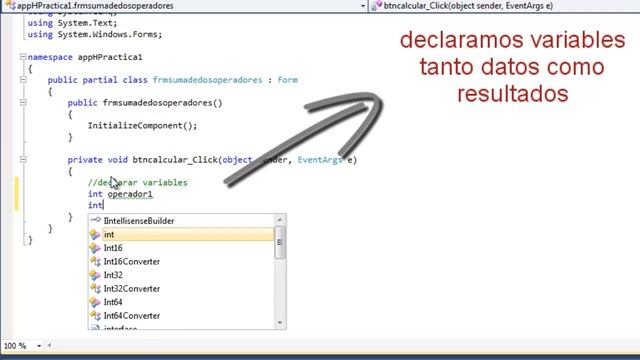Click the //declarar variables comment

[138, 182]
